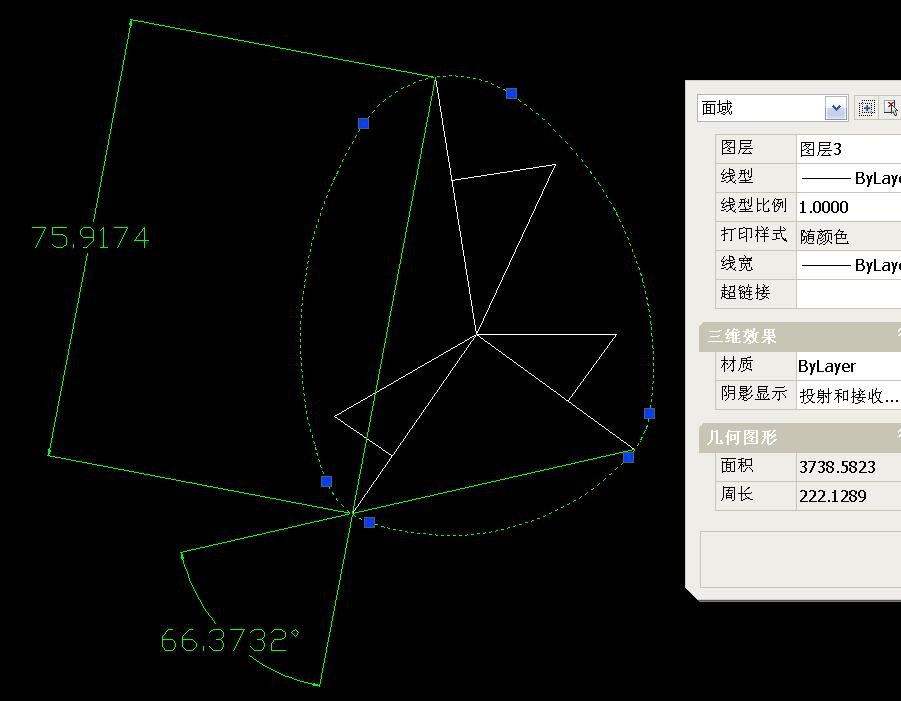Viewport: 901px width, 701px height.
Task: Select the blue grip left of the lower intersection point
Action: pos(326,481)
